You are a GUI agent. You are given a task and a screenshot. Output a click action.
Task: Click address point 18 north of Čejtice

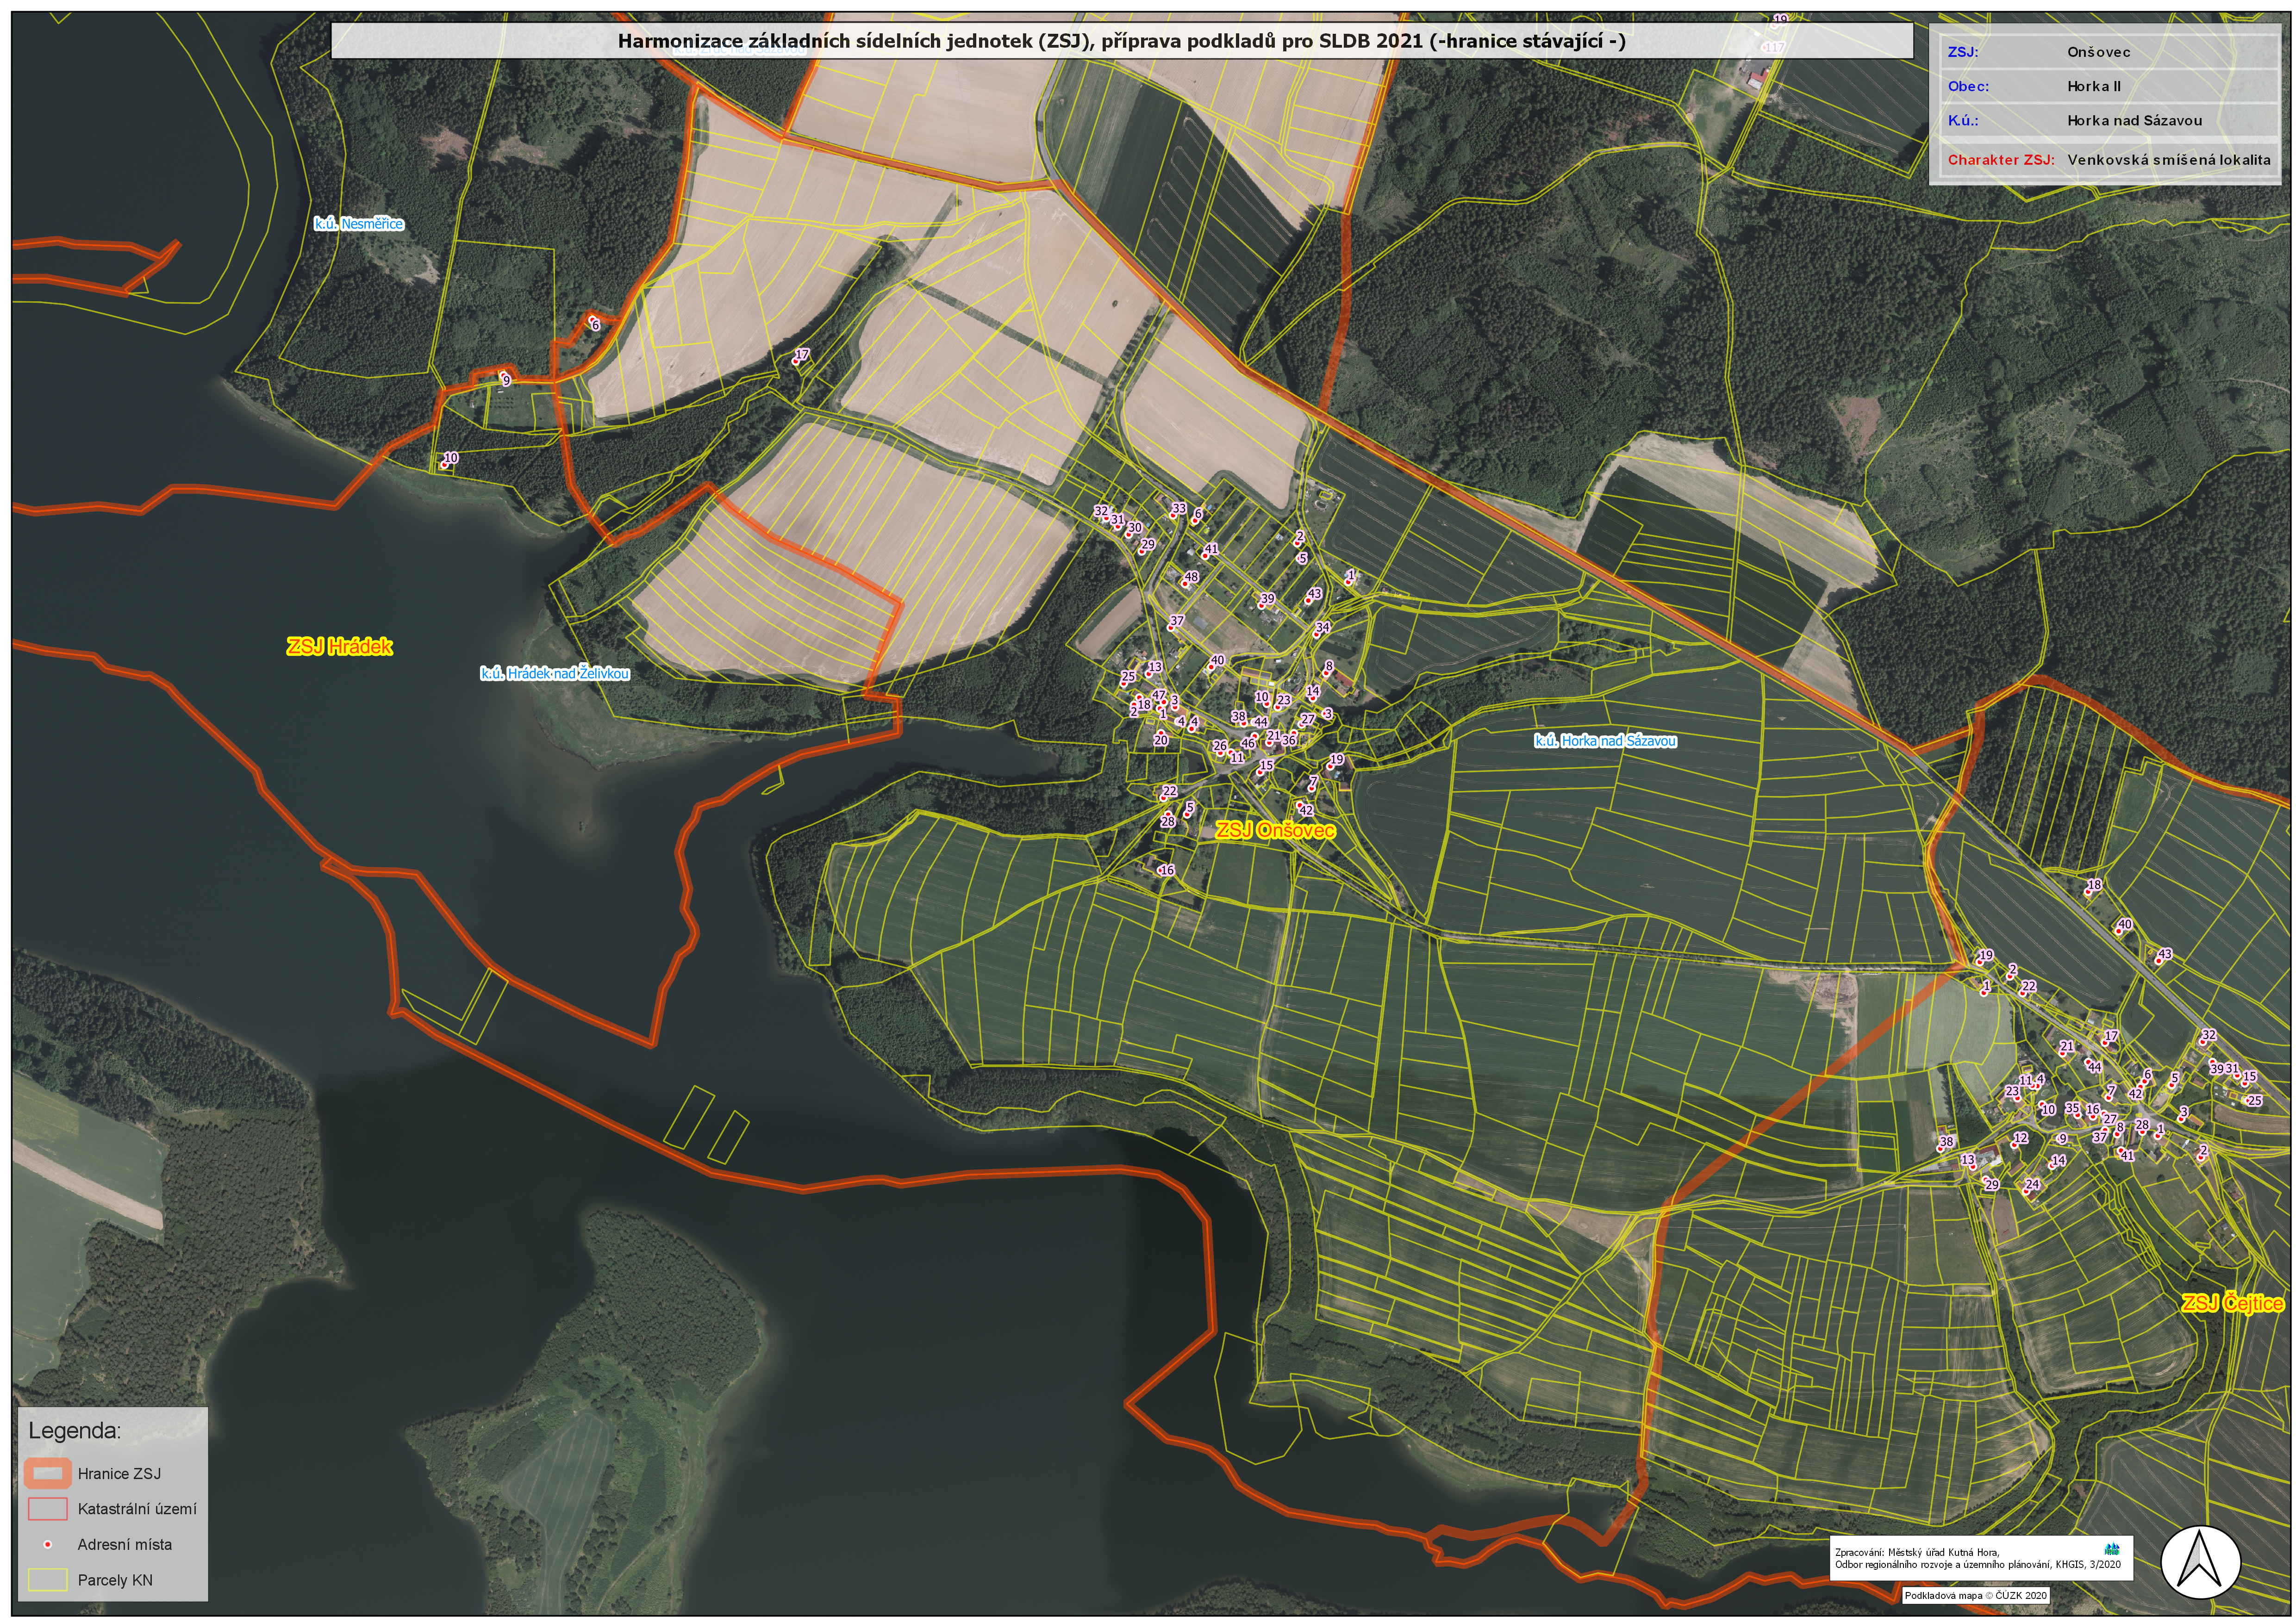tap(2088, 891)
